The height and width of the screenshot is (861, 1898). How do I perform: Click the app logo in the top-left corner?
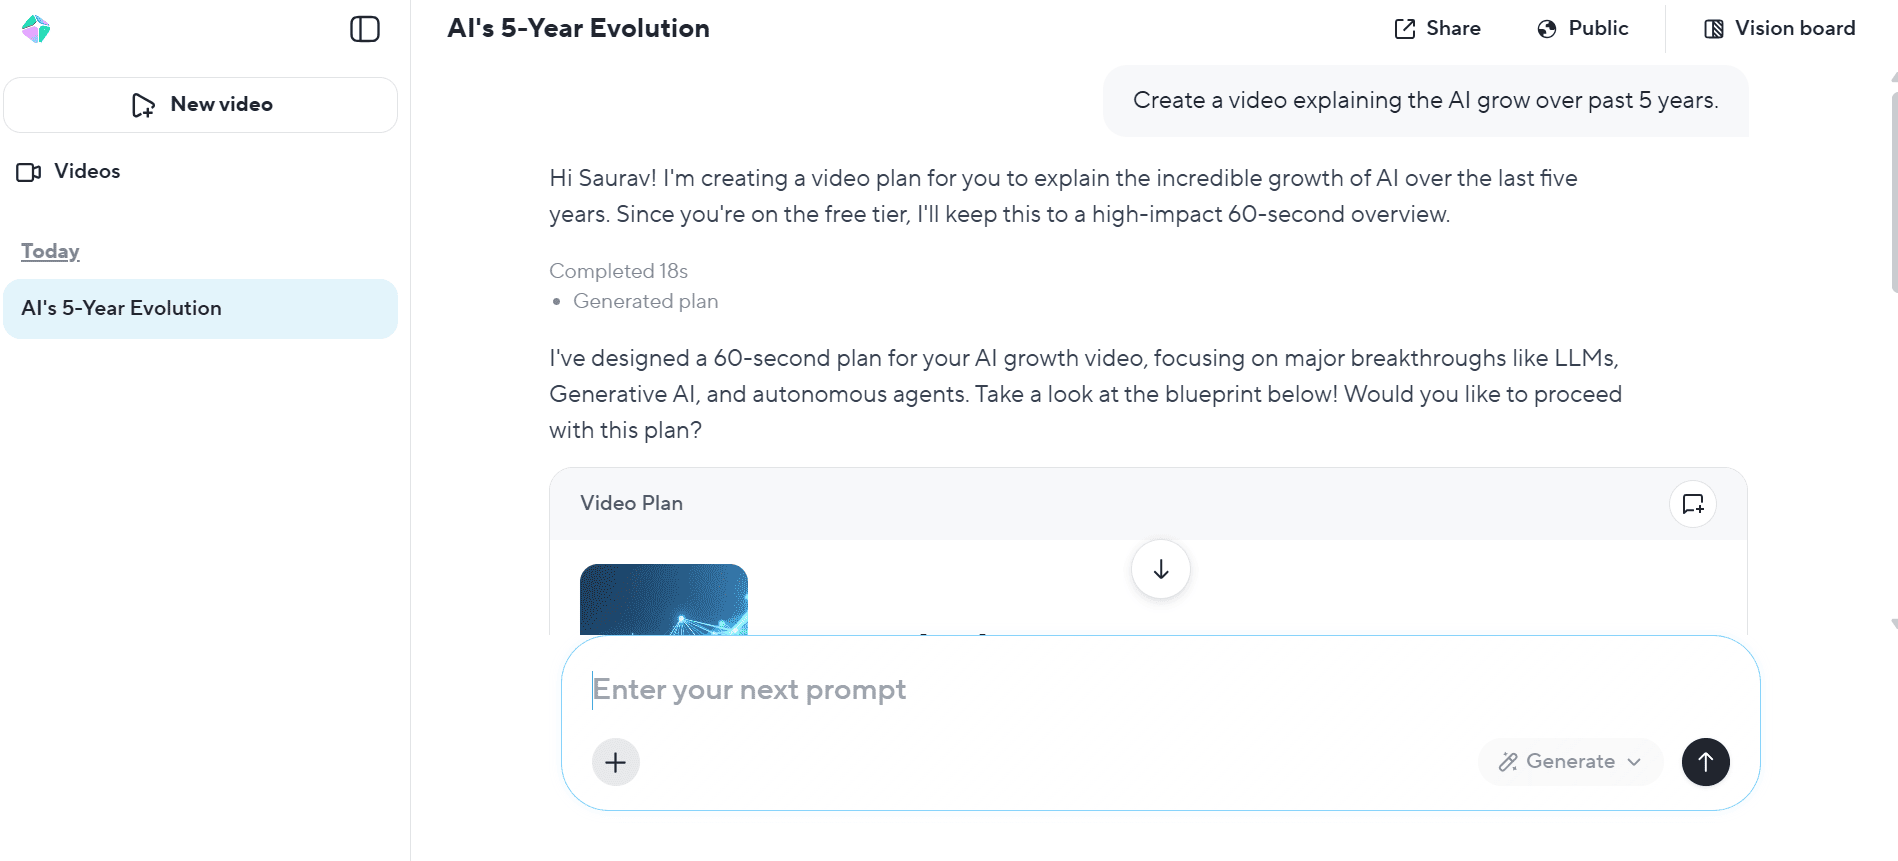[36, 29]
